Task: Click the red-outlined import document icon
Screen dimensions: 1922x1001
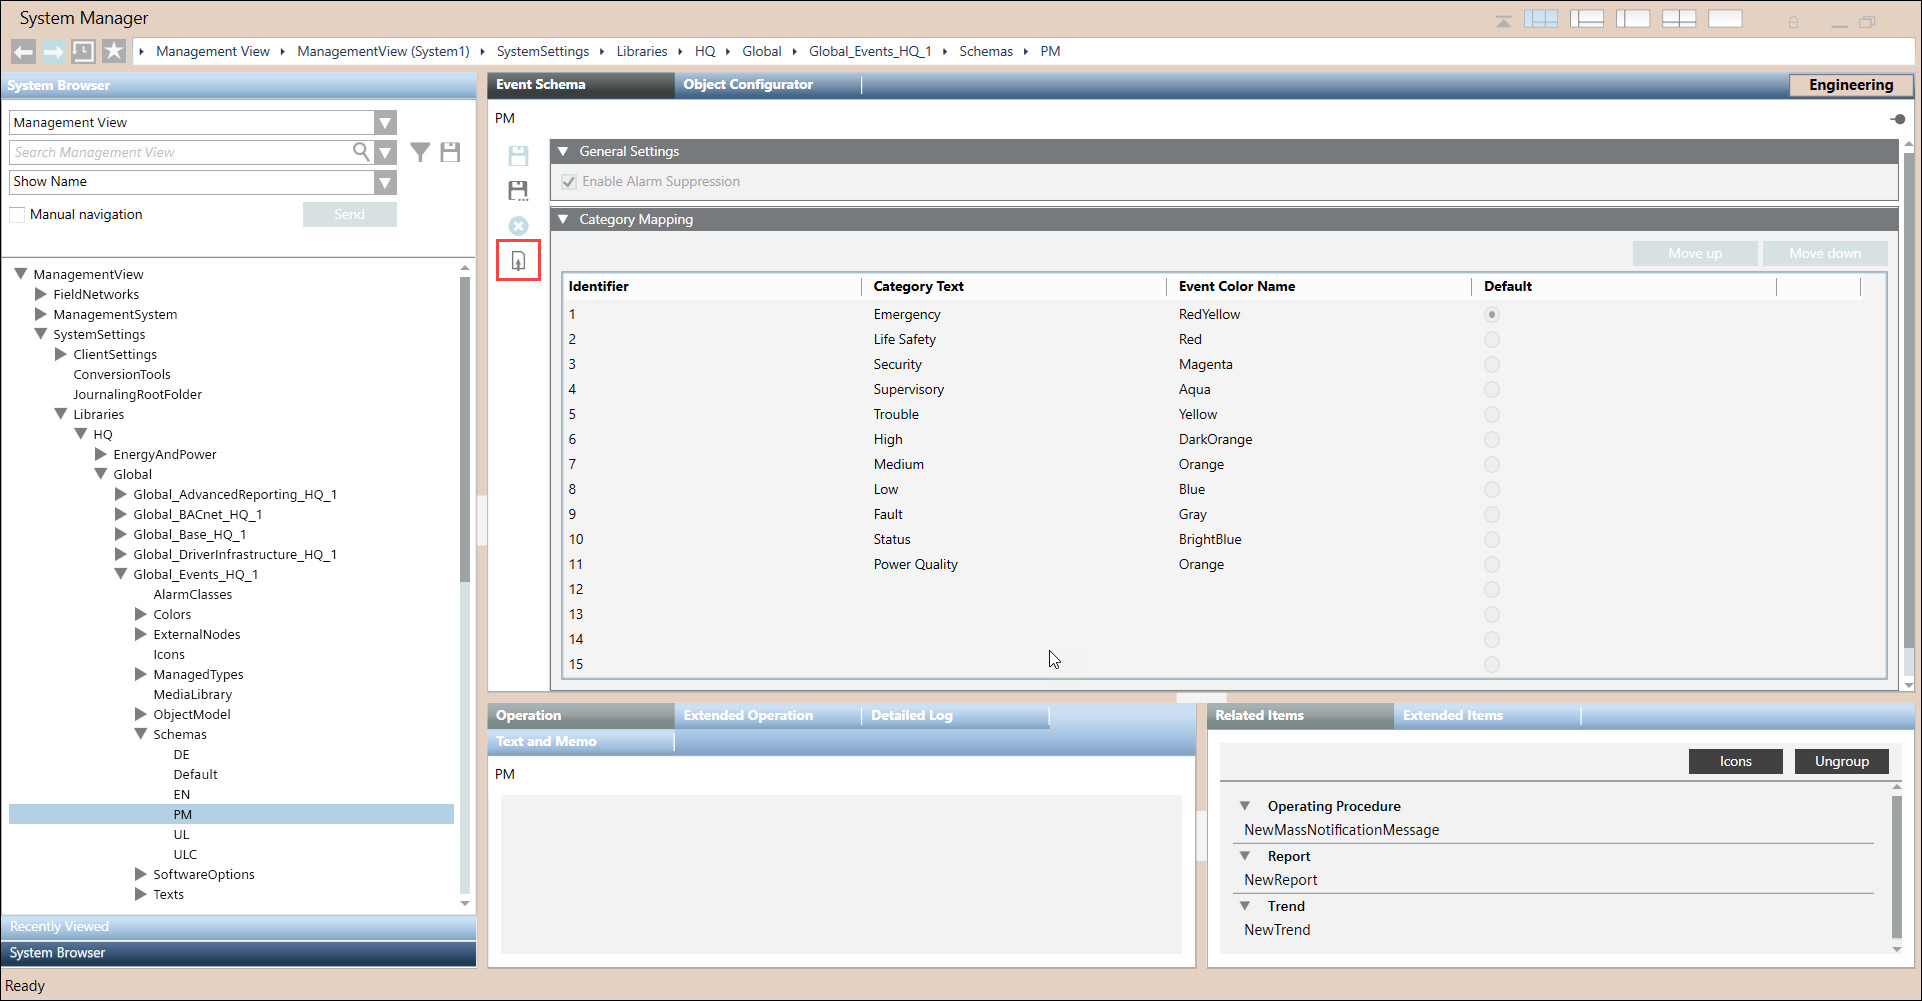Action: [x=518, y=261]
